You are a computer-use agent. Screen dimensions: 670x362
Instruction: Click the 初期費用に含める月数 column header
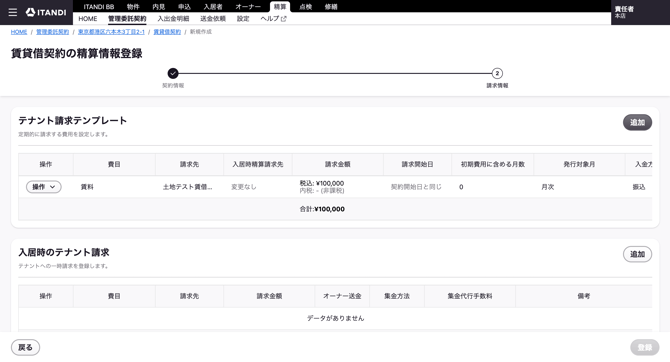coord(493,164)
